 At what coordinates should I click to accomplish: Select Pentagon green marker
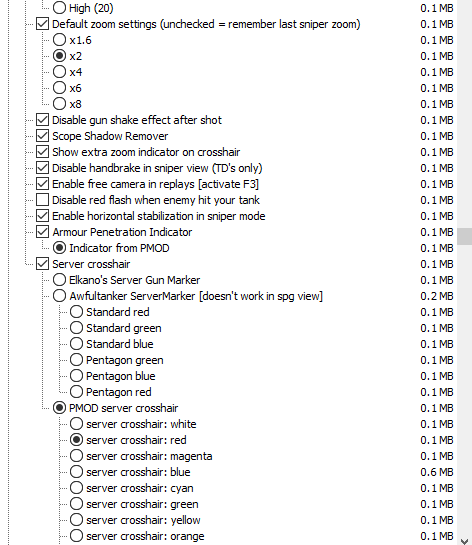[x=76, y=360]
